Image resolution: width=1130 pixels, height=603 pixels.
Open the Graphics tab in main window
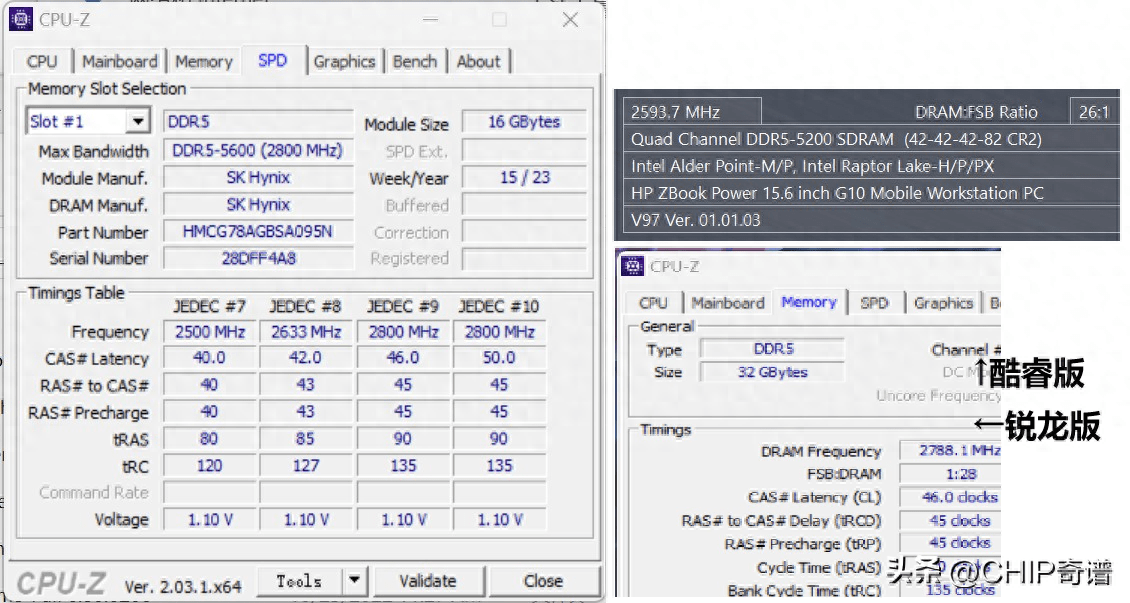(x=344, y=62)
